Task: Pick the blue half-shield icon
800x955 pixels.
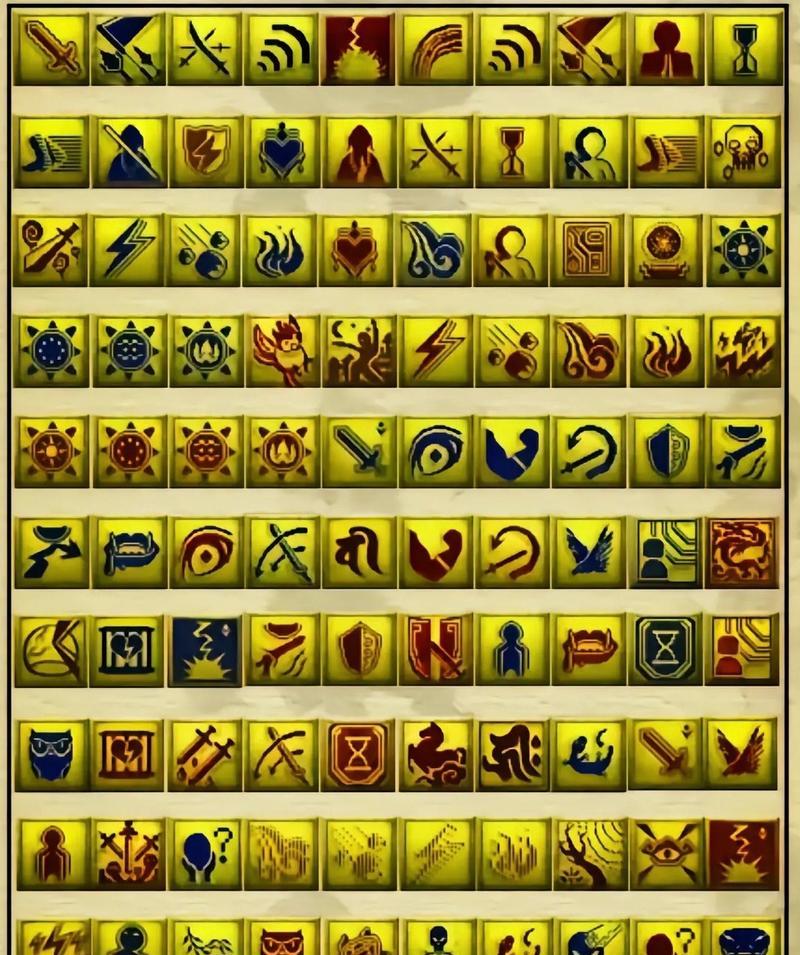Action: click(x=666, y=451)
